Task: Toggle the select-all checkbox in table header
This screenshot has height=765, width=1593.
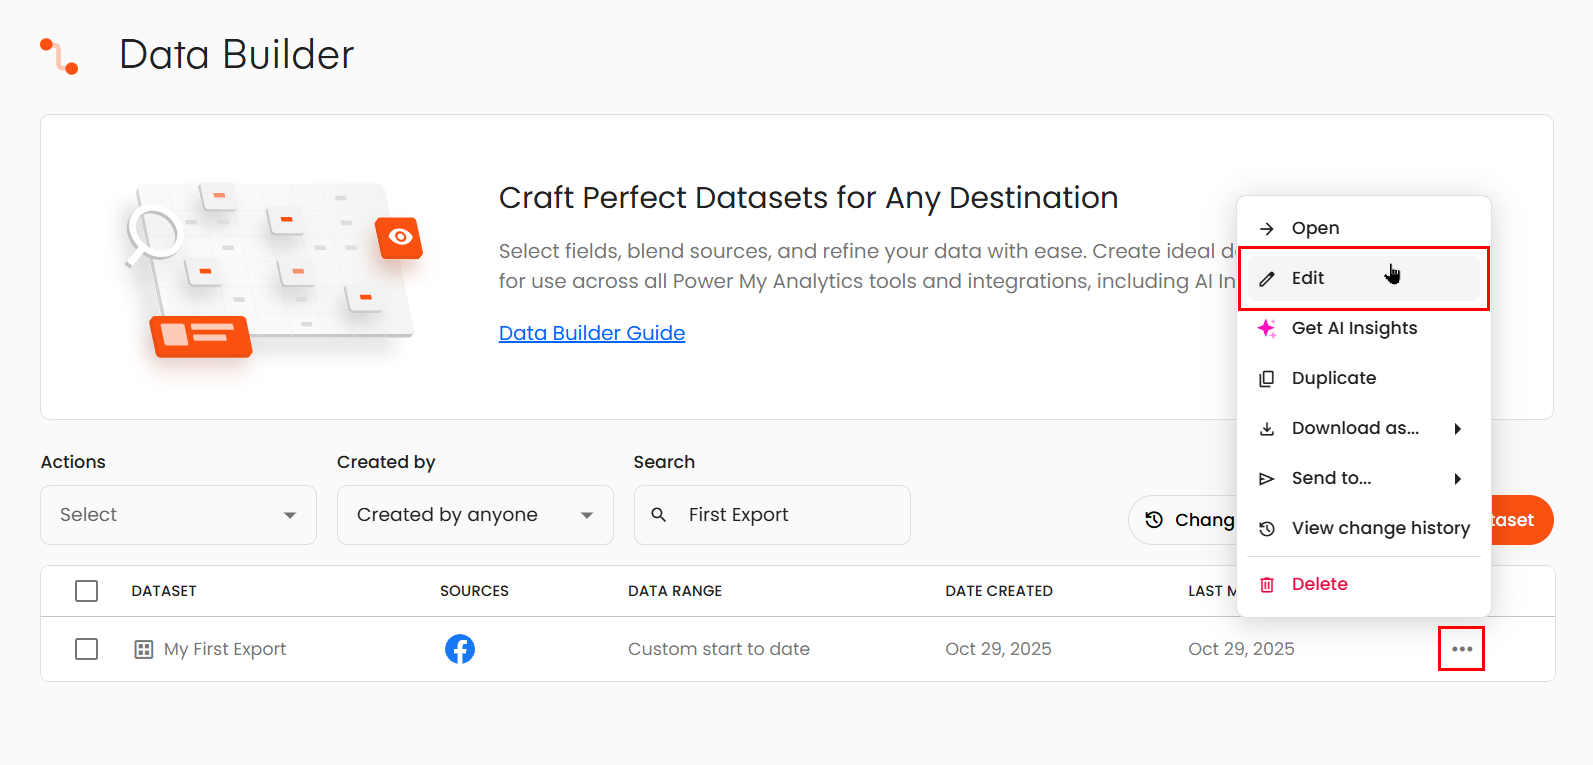Action: (x=87, y=591)
